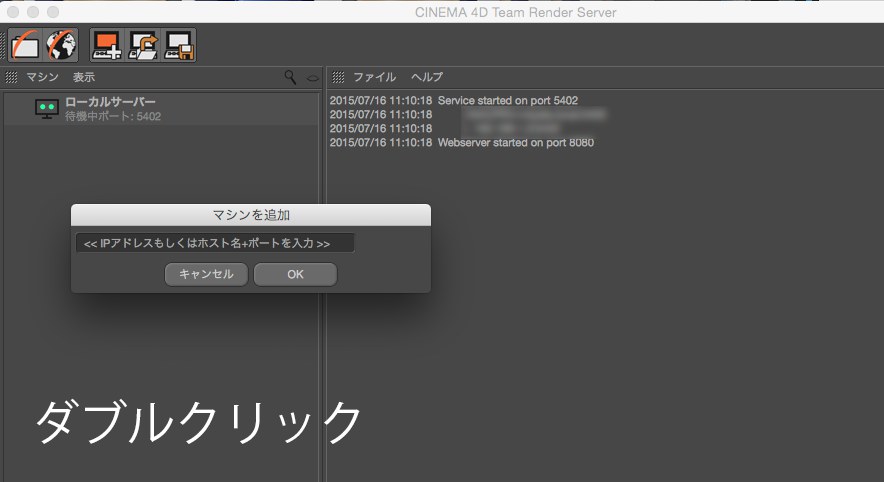Confirm with the OK button
This screenshot has height=482, width=884.
295,274
